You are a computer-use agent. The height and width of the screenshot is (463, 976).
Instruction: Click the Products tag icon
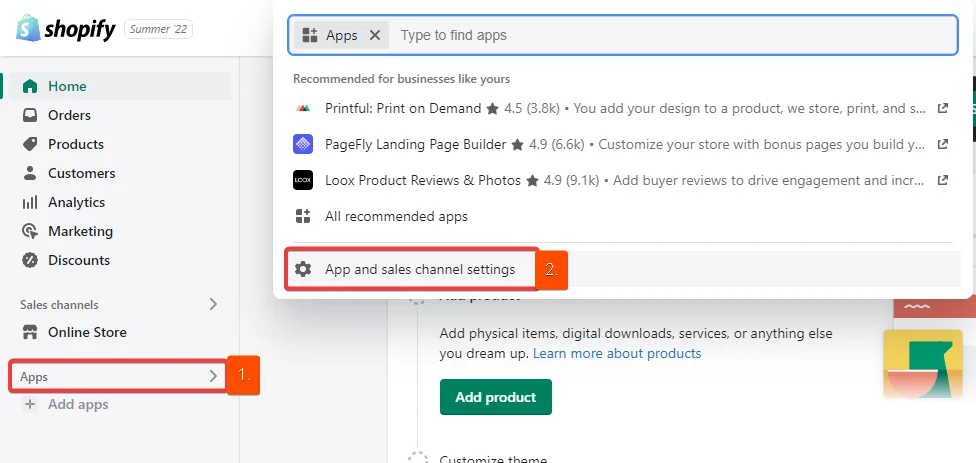[30, 144]
